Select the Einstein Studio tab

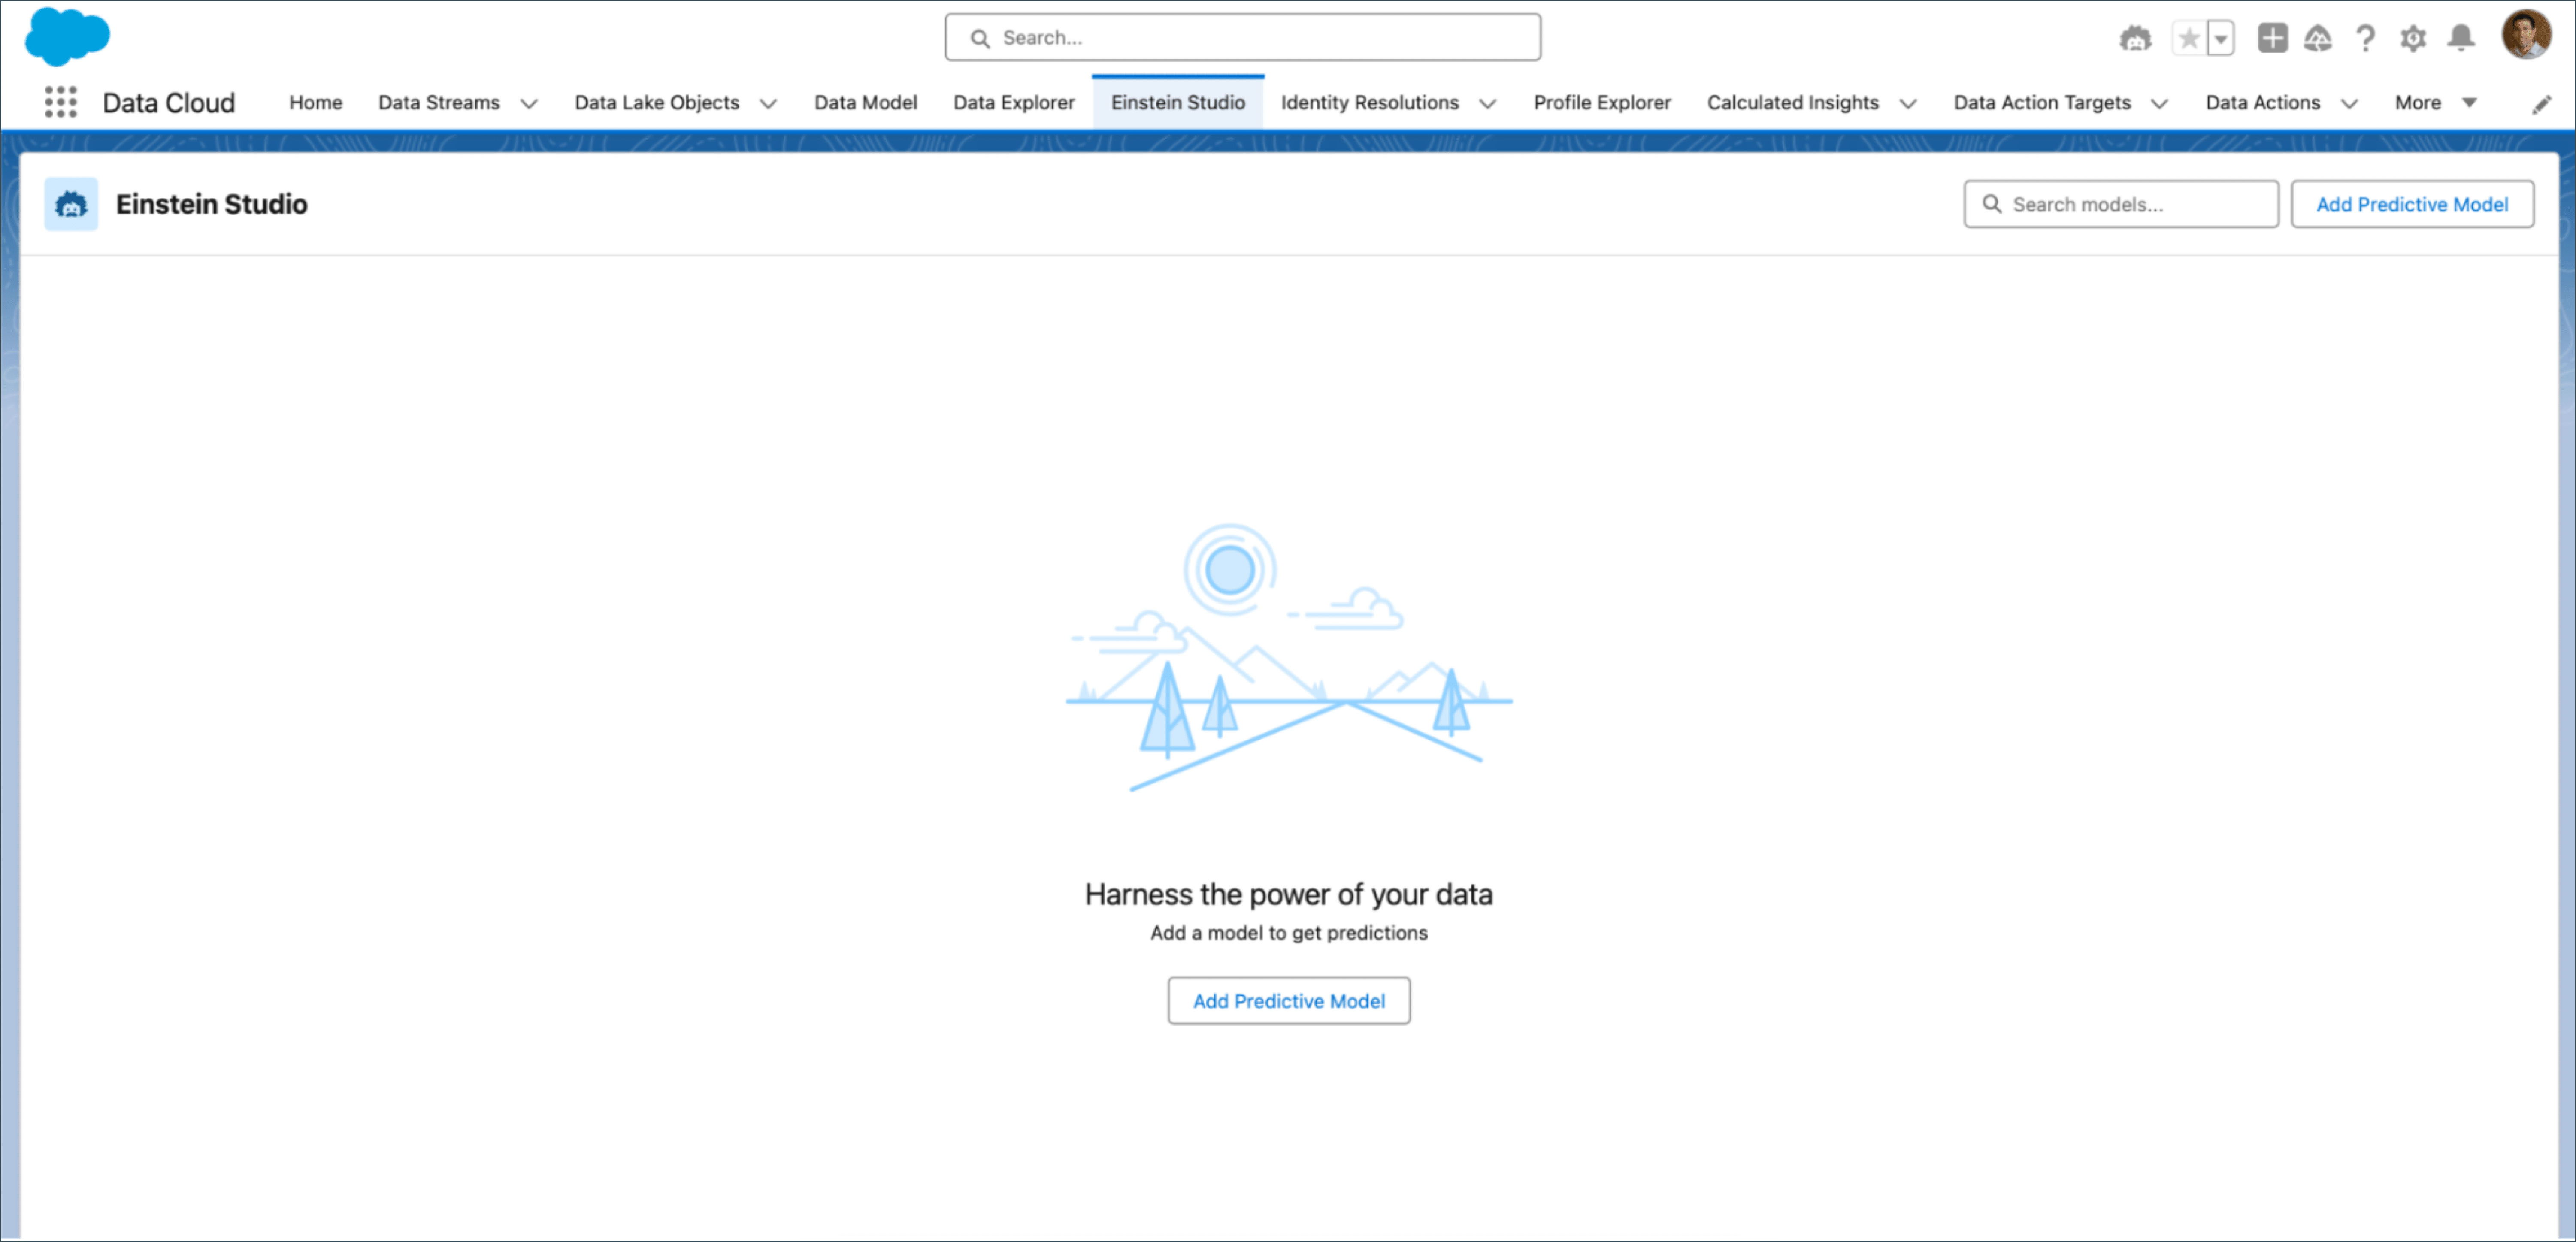pyautogui.click(x=1178, y=102)
